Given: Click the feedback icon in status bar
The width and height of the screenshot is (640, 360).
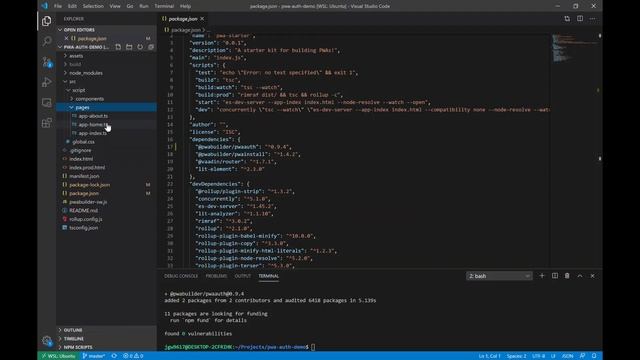Looking at the screenshot, I should [x=582, y=356].
